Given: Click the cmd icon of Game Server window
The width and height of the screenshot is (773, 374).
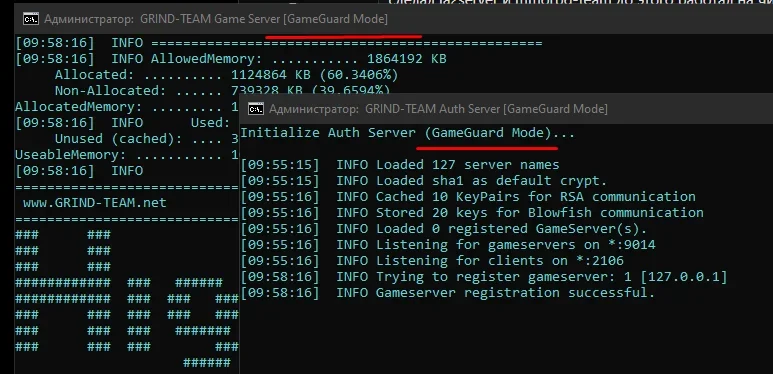Looking at the screenshot, I should tap(31, 19).
